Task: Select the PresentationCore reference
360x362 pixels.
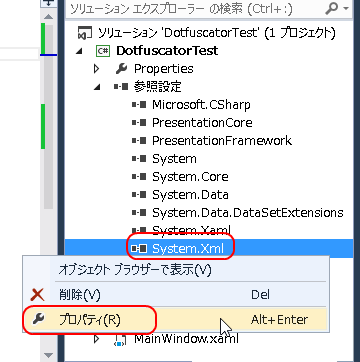Action: coord(202,123)
